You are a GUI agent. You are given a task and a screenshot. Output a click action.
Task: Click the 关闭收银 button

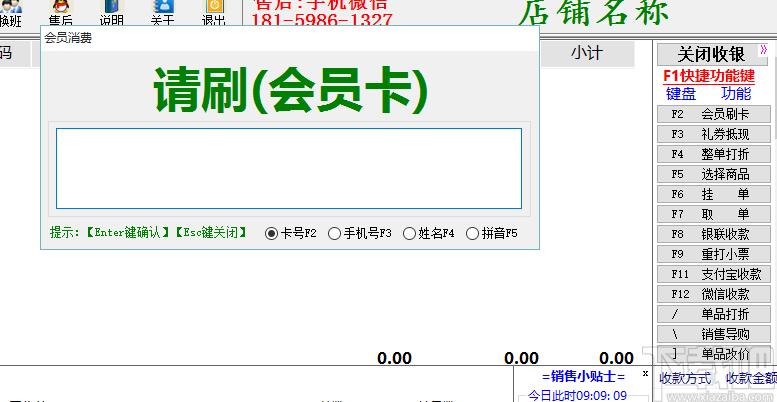(711, 55)
